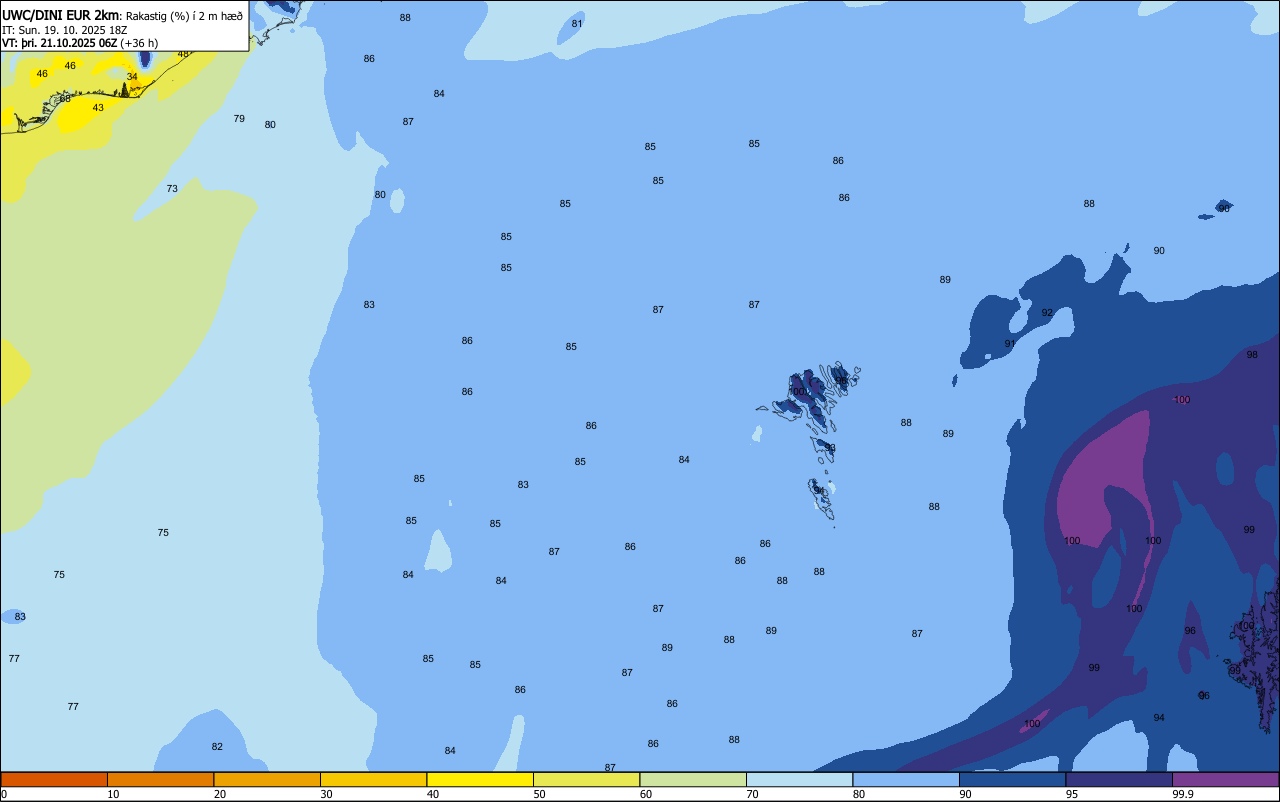This screenshot has height=802, width=1280.
Task: Click the 'Rakastig (%) í 2 m hæð' label
Action: tap(184, 16)
